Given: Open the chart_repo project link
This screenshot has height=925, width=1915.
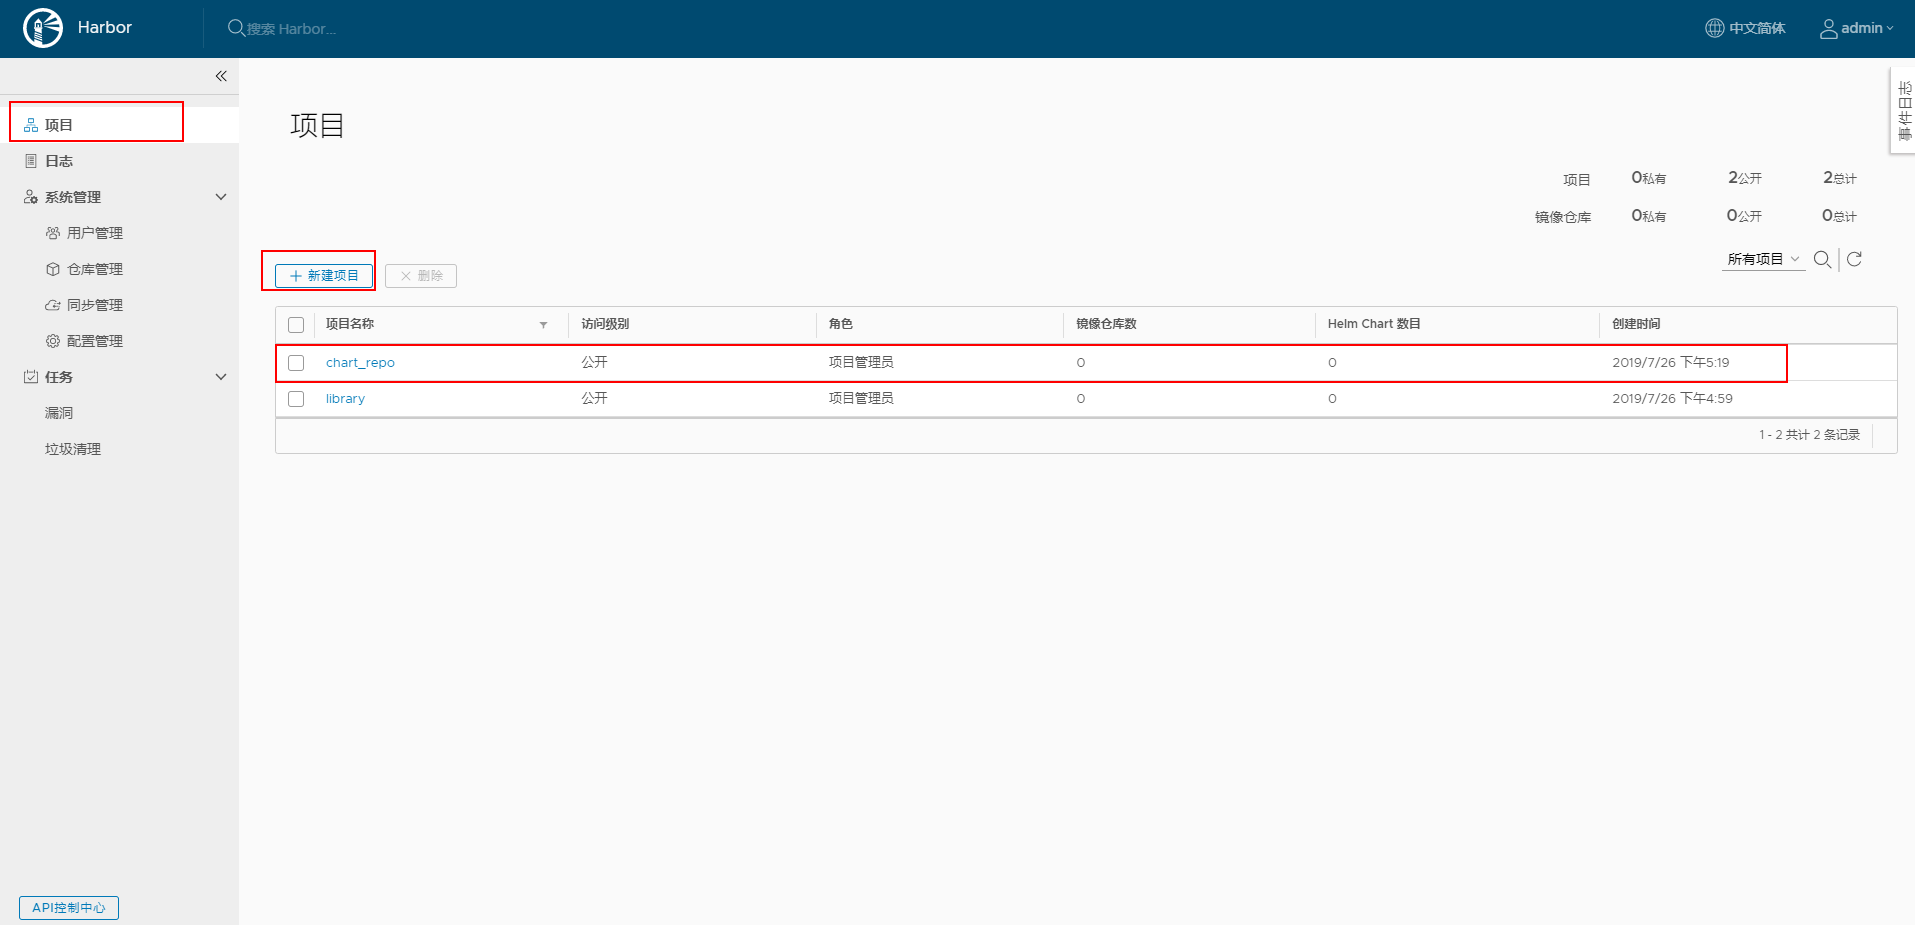Looking at the screenshot, I should coord(359,362).
